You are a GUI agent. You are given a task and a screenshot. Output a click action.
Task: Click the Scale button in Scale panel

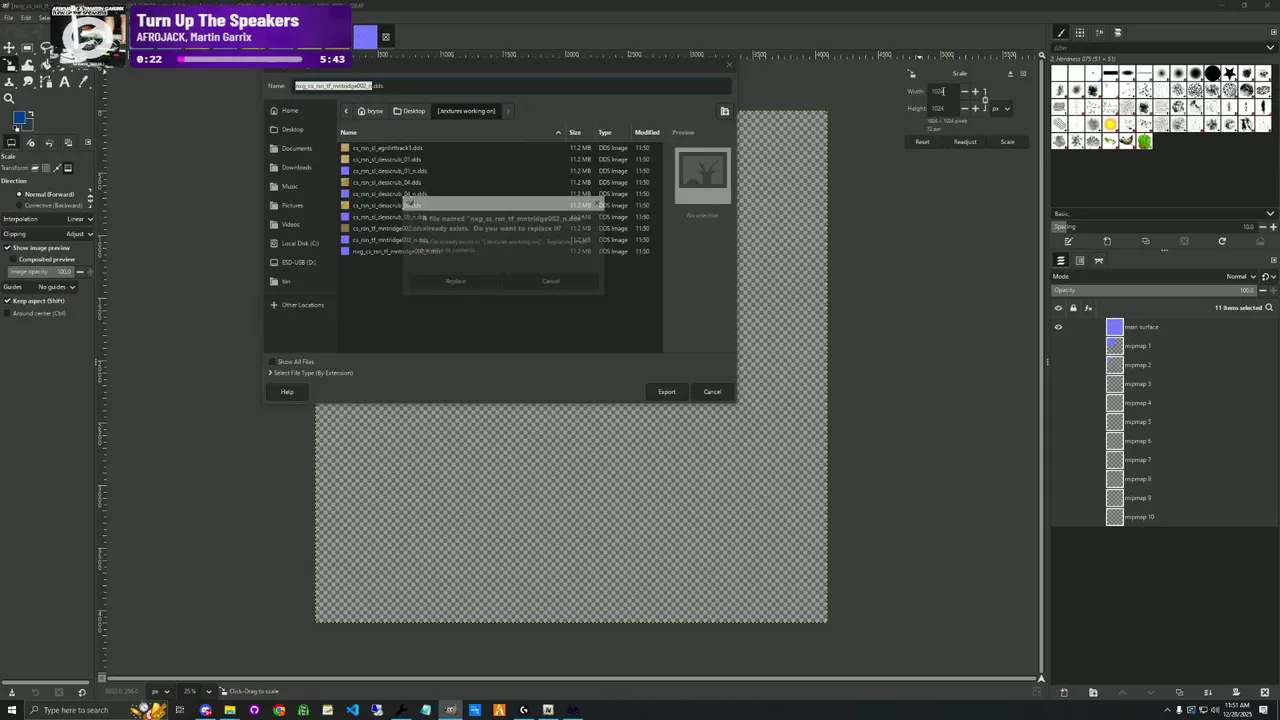tap(1007, 142)
